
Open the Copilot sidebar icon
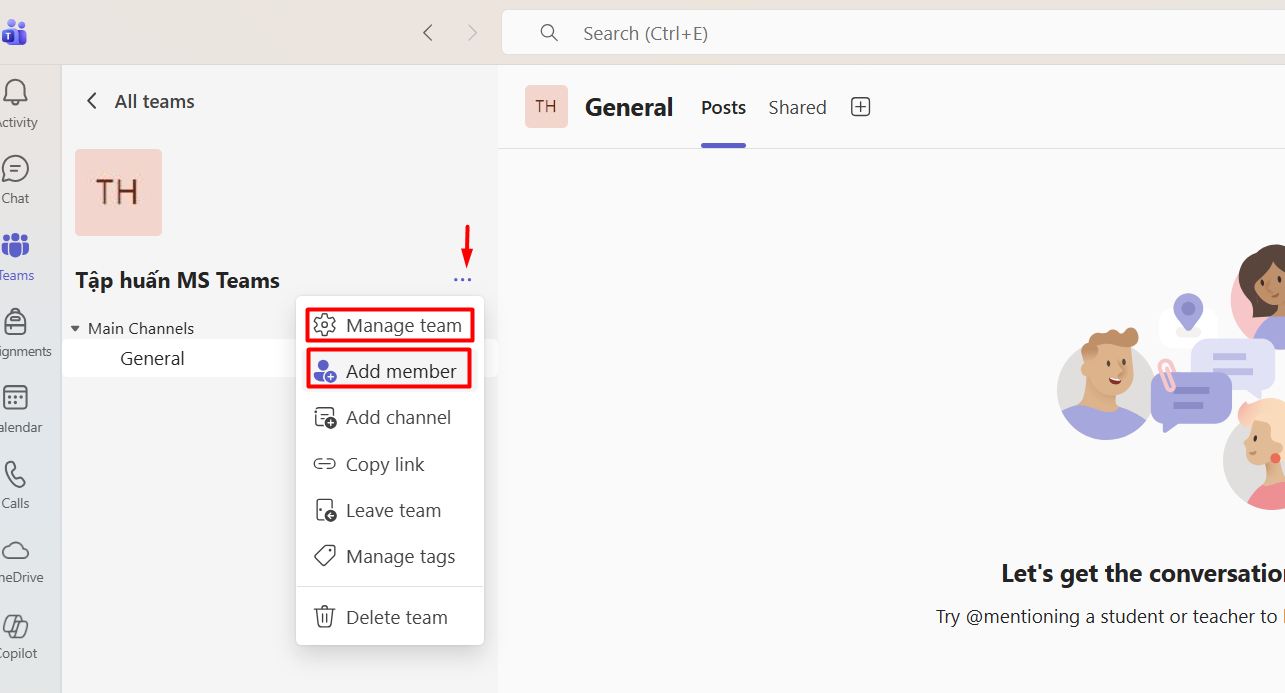tap(15, 627)
